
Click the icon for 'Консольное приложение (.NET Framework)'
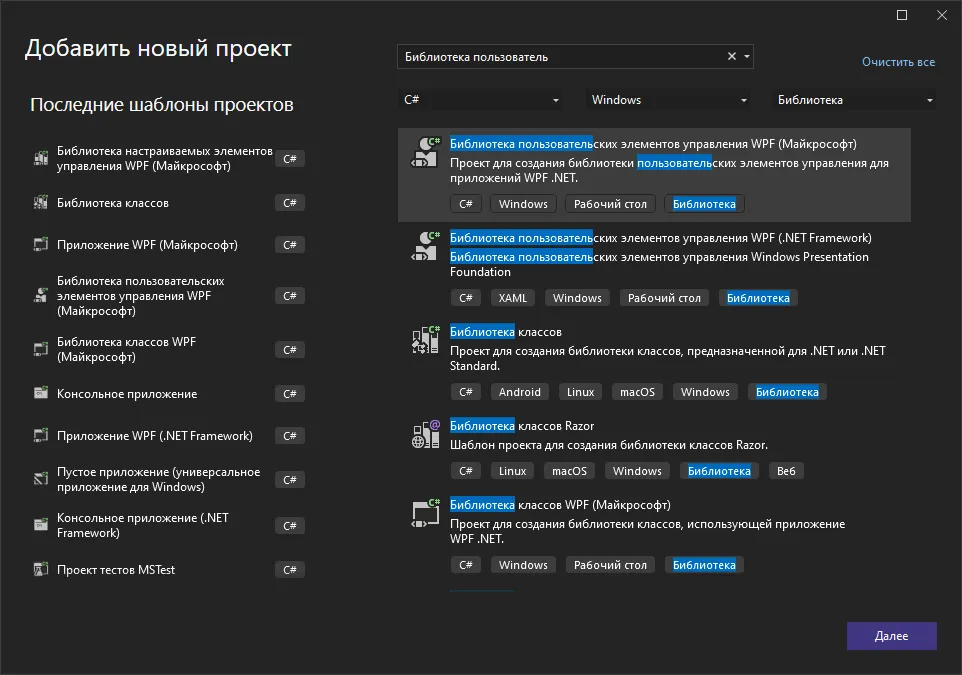click(x=40, y=525)
